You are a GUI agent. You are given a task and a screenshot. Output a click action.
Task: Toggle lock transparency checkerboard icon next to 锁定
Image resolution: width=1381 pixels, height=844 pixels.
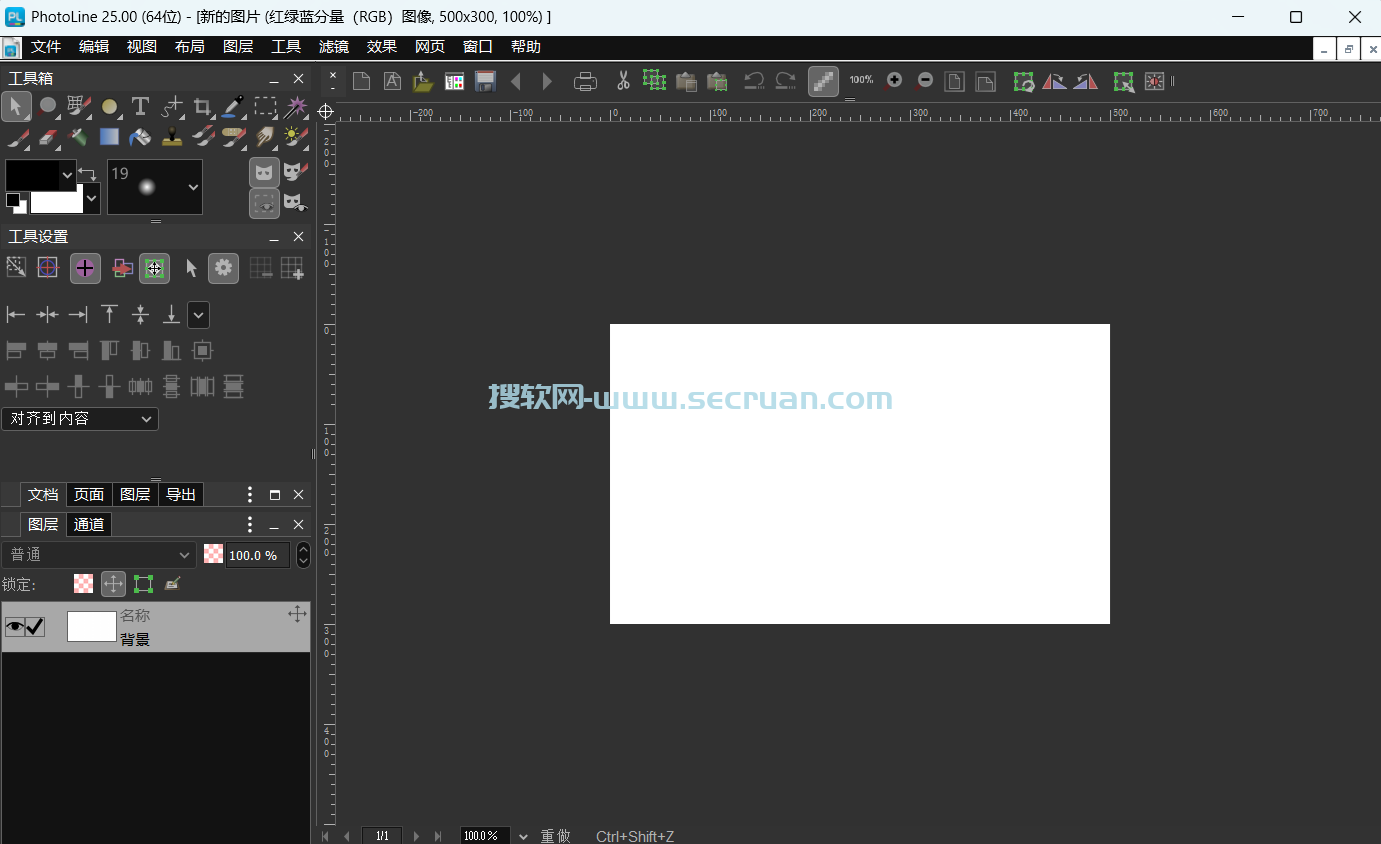pyautogui.click(x=84, y=583)
